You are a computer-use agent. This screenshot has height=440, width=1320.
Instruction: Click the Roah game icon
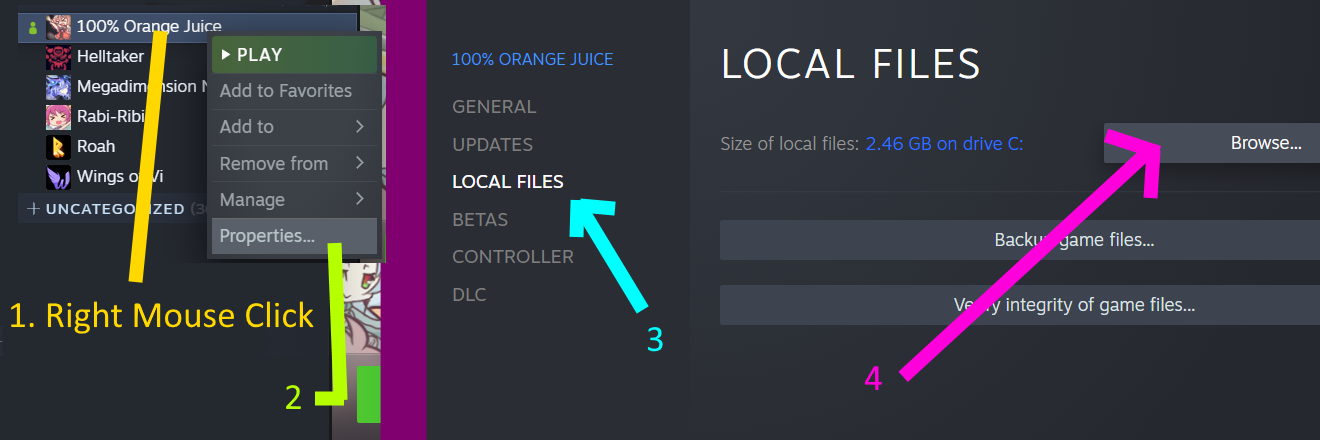[58, 147]
